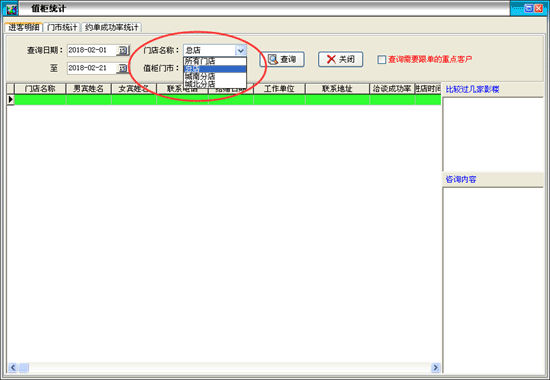Select 所有门店 in the dropdown list
Viewport: 550px width, 380px height.
215,61
